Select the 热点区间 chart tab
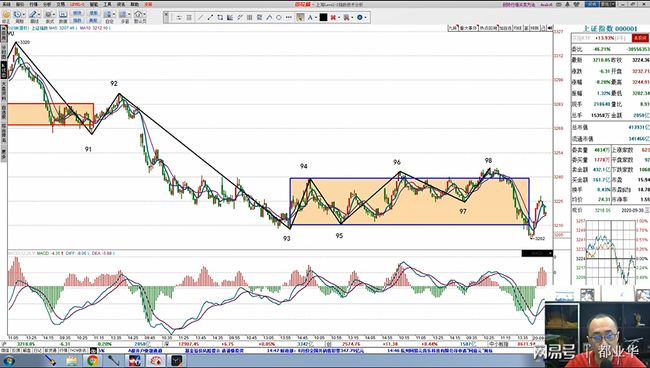650x368 pixels. (488, 28)
